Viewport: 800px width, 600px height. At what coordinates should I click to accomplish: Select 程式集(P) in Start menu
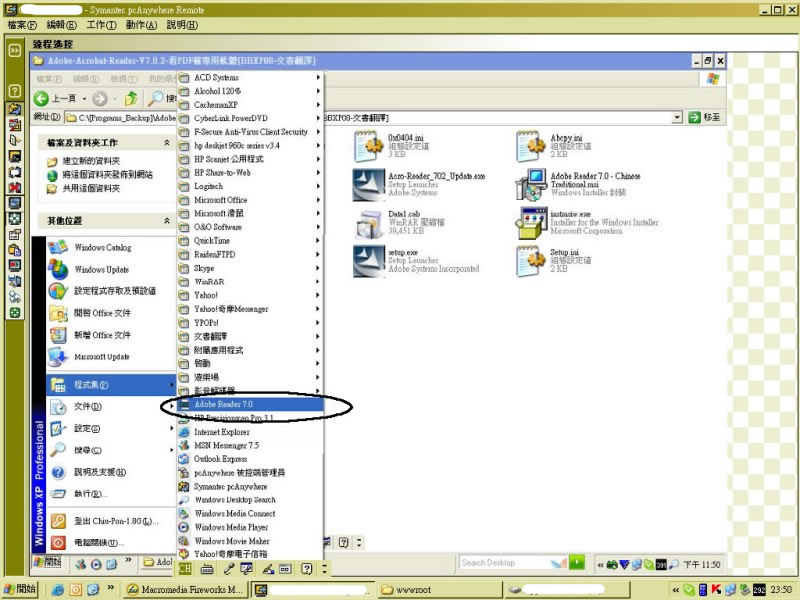[110, 385]
